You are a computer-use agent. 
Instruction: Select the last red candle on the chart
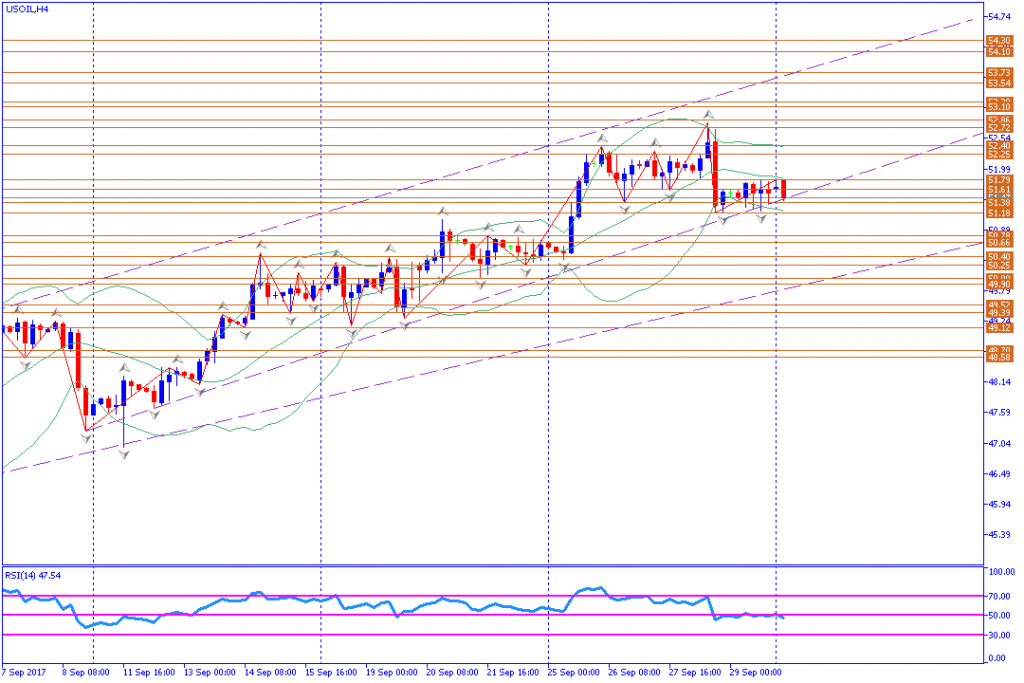[x=784, y=189]
